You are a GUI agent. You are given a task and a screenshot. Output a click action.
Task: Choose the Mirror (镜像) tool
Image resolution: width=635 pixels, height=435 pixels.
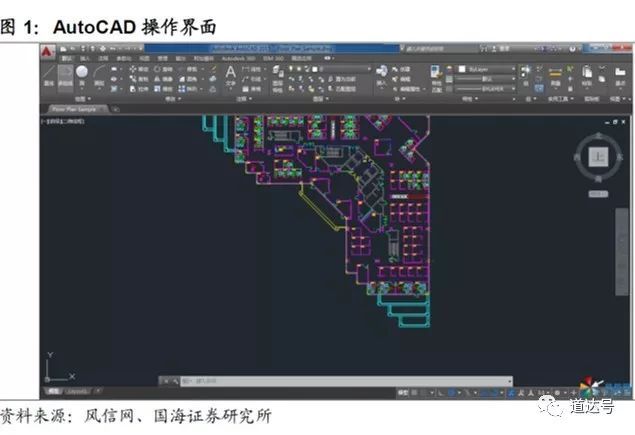162,79
